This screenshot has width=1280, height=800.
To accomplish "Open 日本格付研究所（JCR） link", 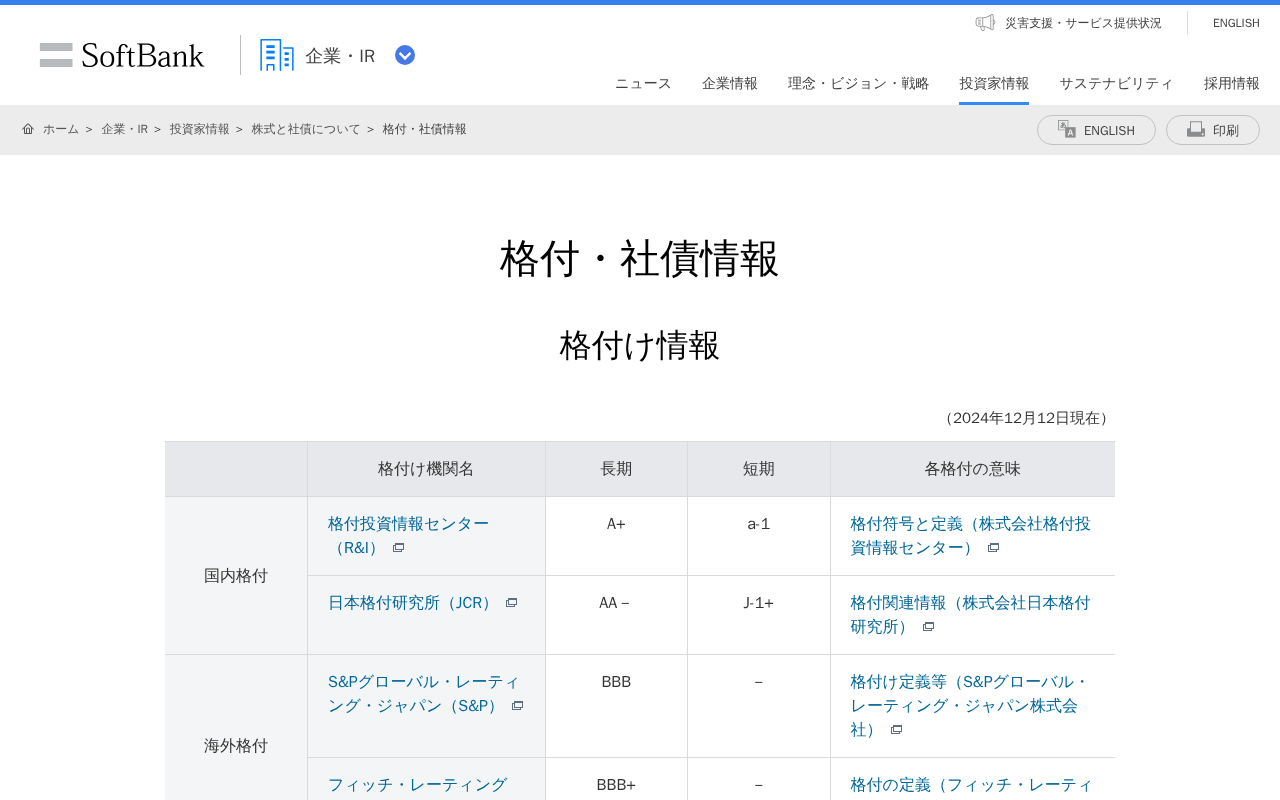I will coord(412,602).
